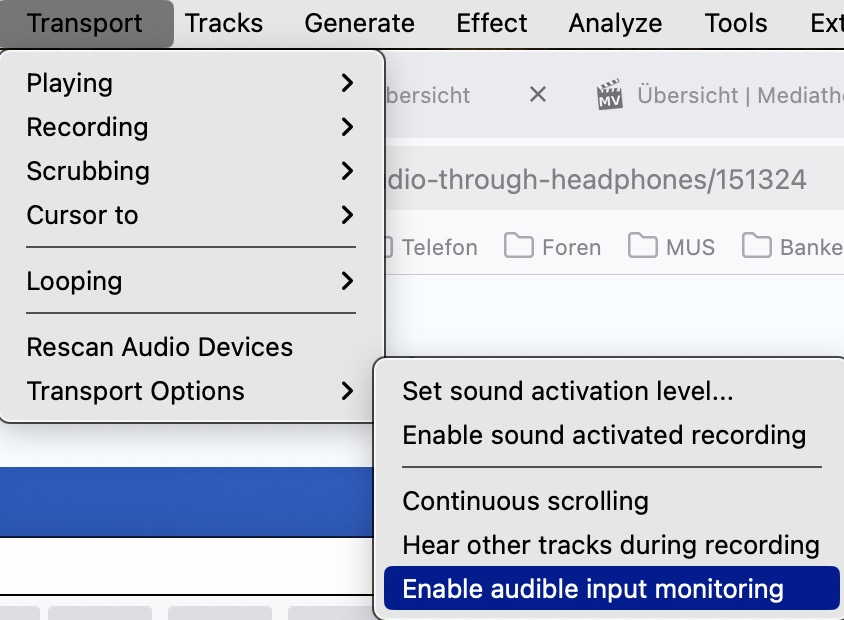Open the Analyze menu
Viewport: 844px width, 620px height.
[x=615, y=23]
